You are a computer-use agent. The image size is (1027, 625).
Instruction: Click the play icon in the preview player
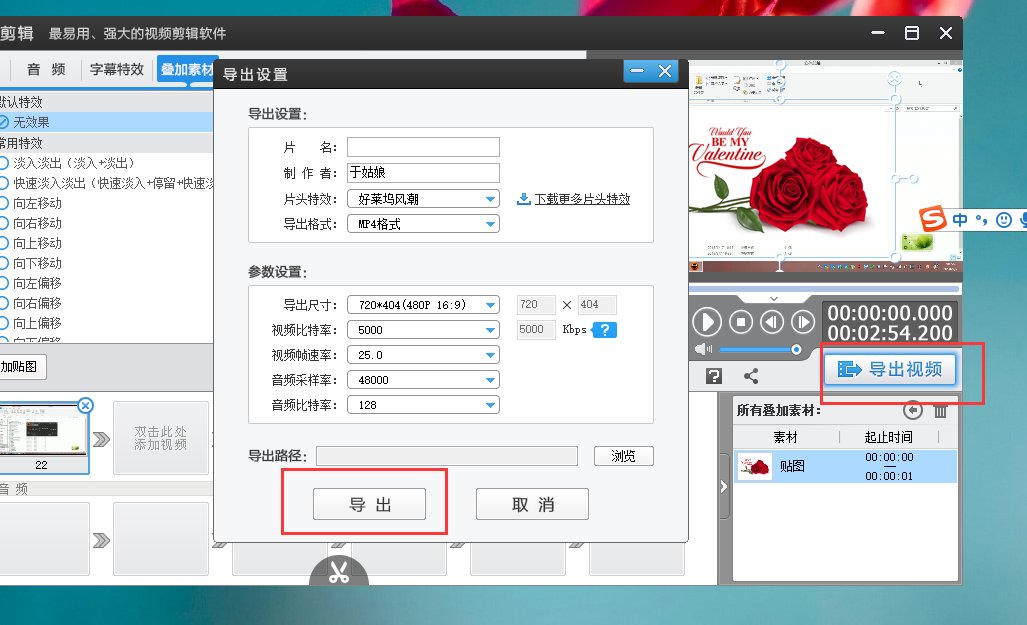(707, 322)
